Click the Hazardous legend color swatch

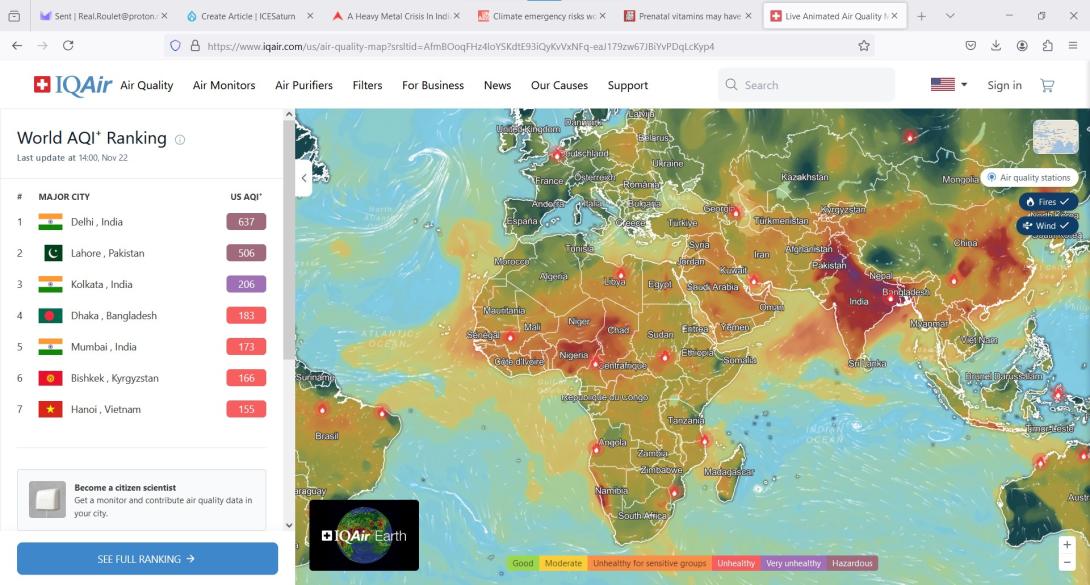[852, 563]
